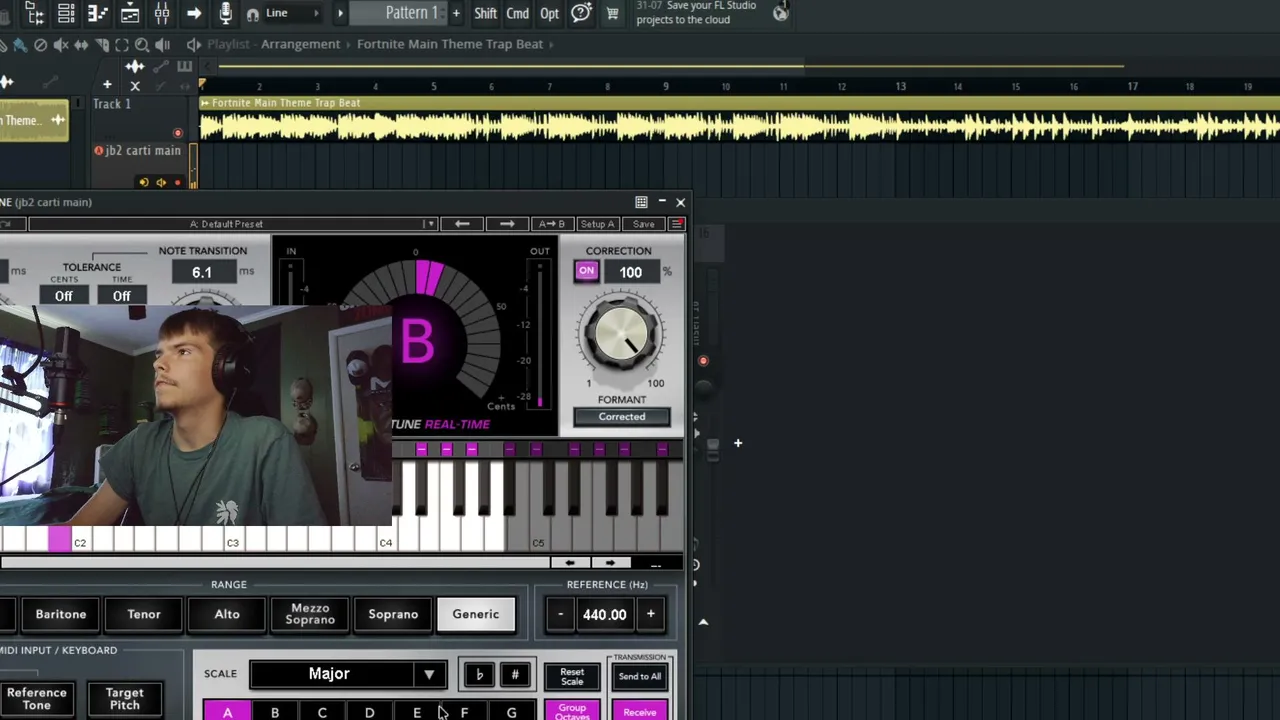Toggle the flat accidental button
This screenshot has width=1280, height=720.
[479, 675]
